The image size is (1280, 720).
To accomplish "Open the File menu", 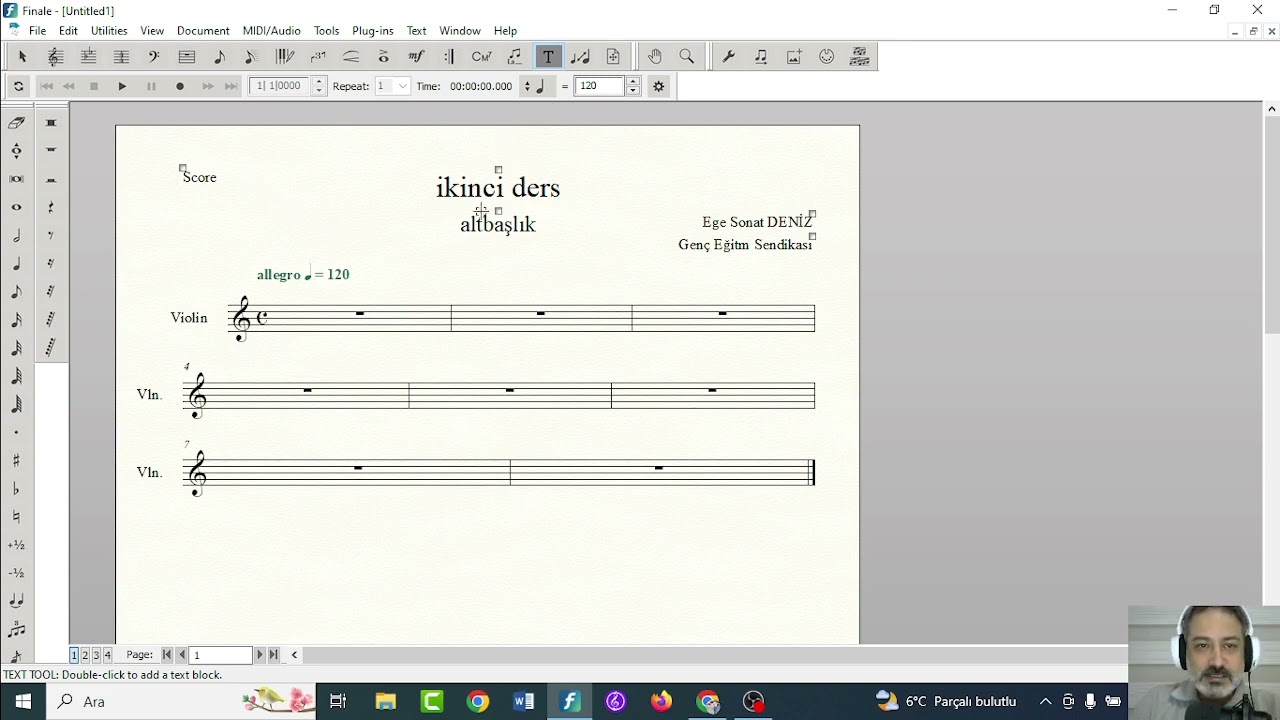I will tap(37, 31).
